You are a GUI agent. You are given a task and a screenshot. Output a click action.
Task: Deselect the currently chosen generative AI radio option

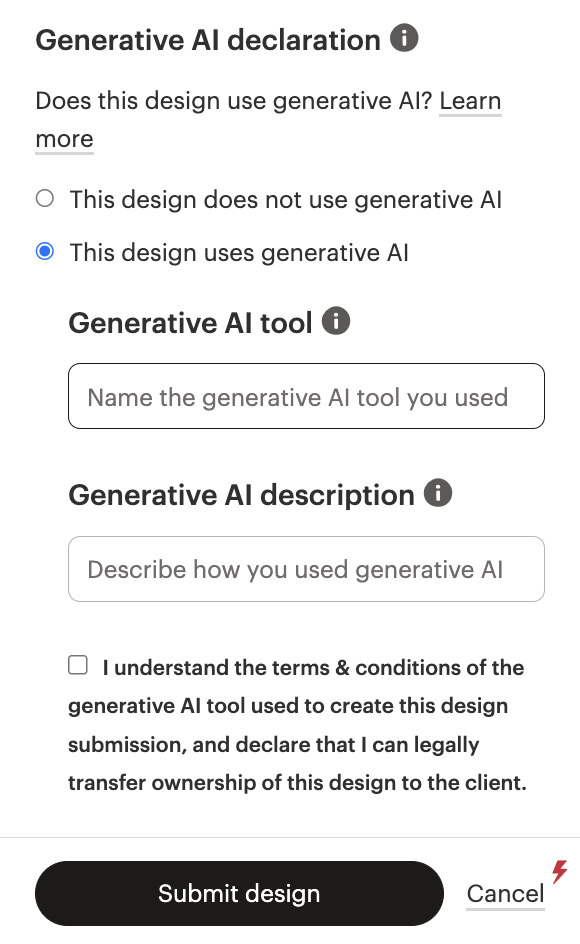(44, 251)
